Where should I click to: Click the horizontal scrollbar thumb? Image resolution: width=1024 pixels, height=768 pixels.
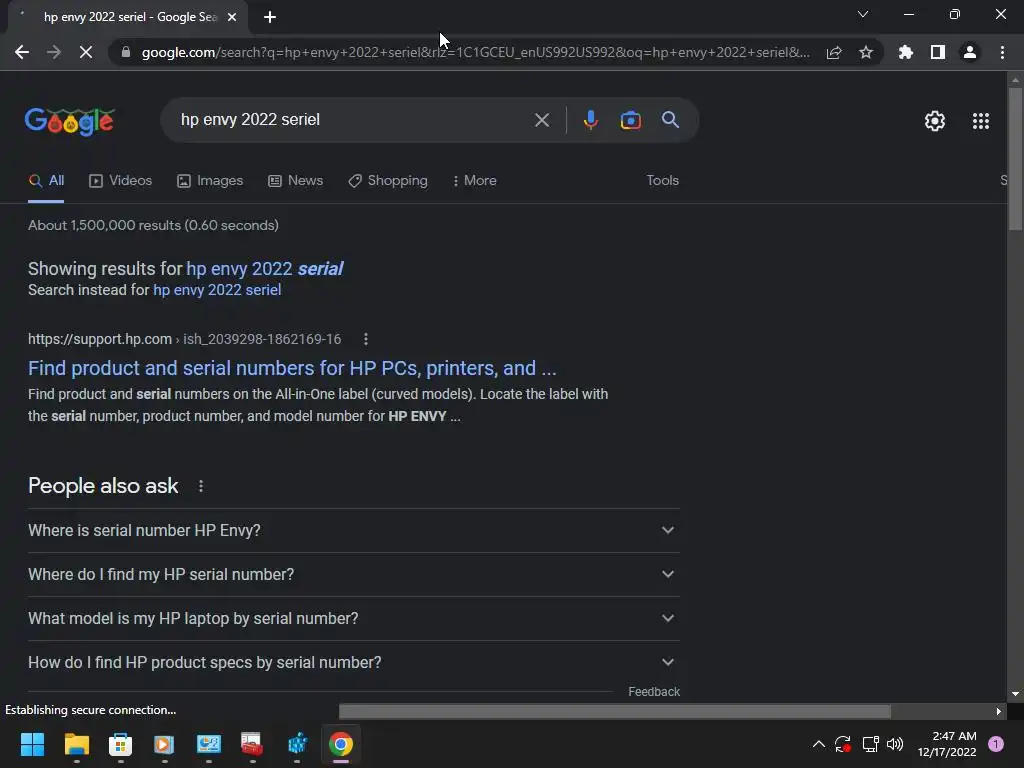pos(615,711)
